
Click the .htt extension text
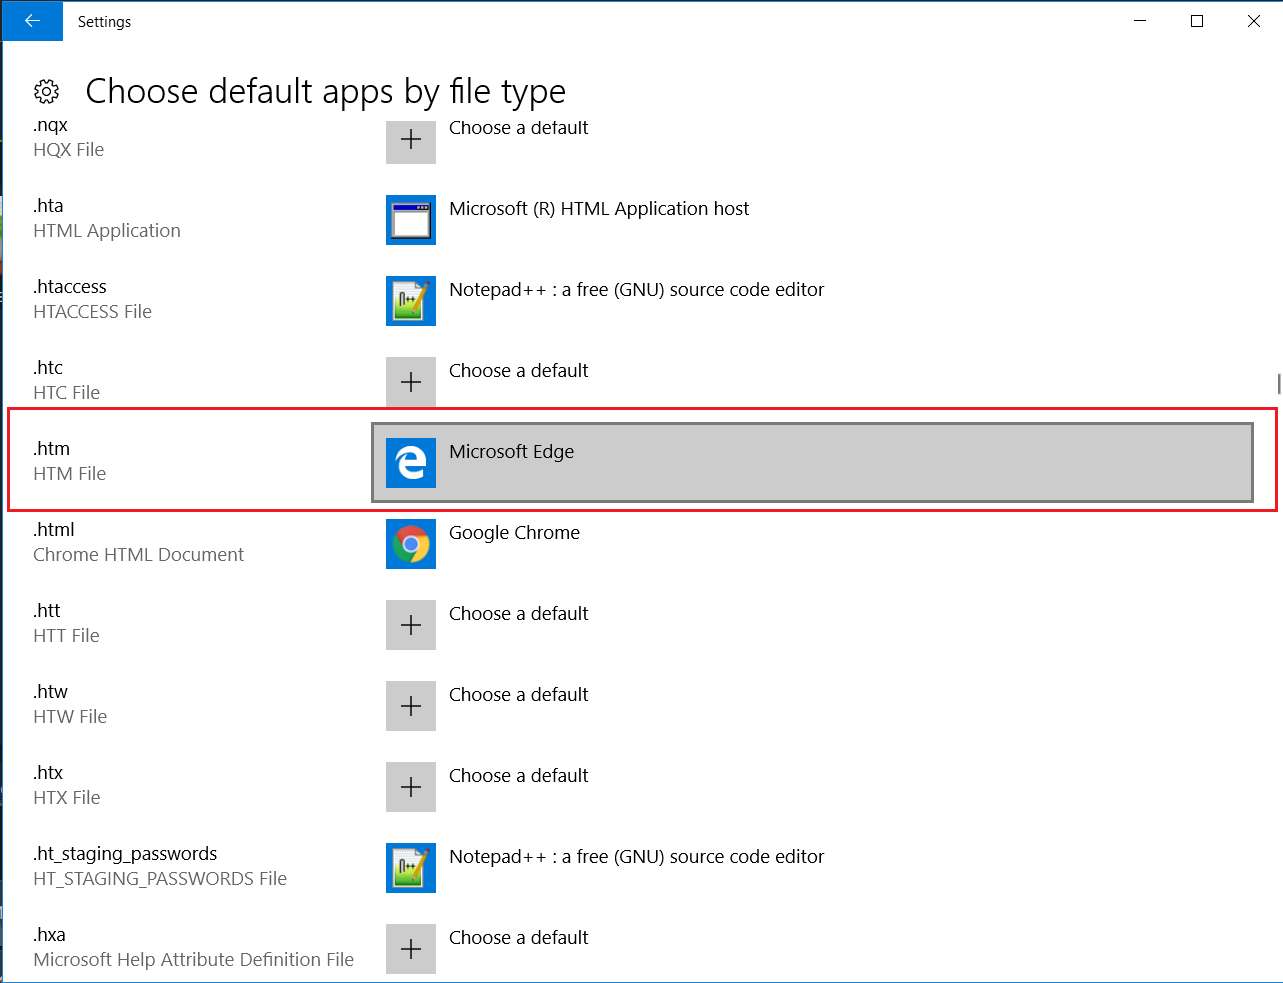click(x=47, y=610)
